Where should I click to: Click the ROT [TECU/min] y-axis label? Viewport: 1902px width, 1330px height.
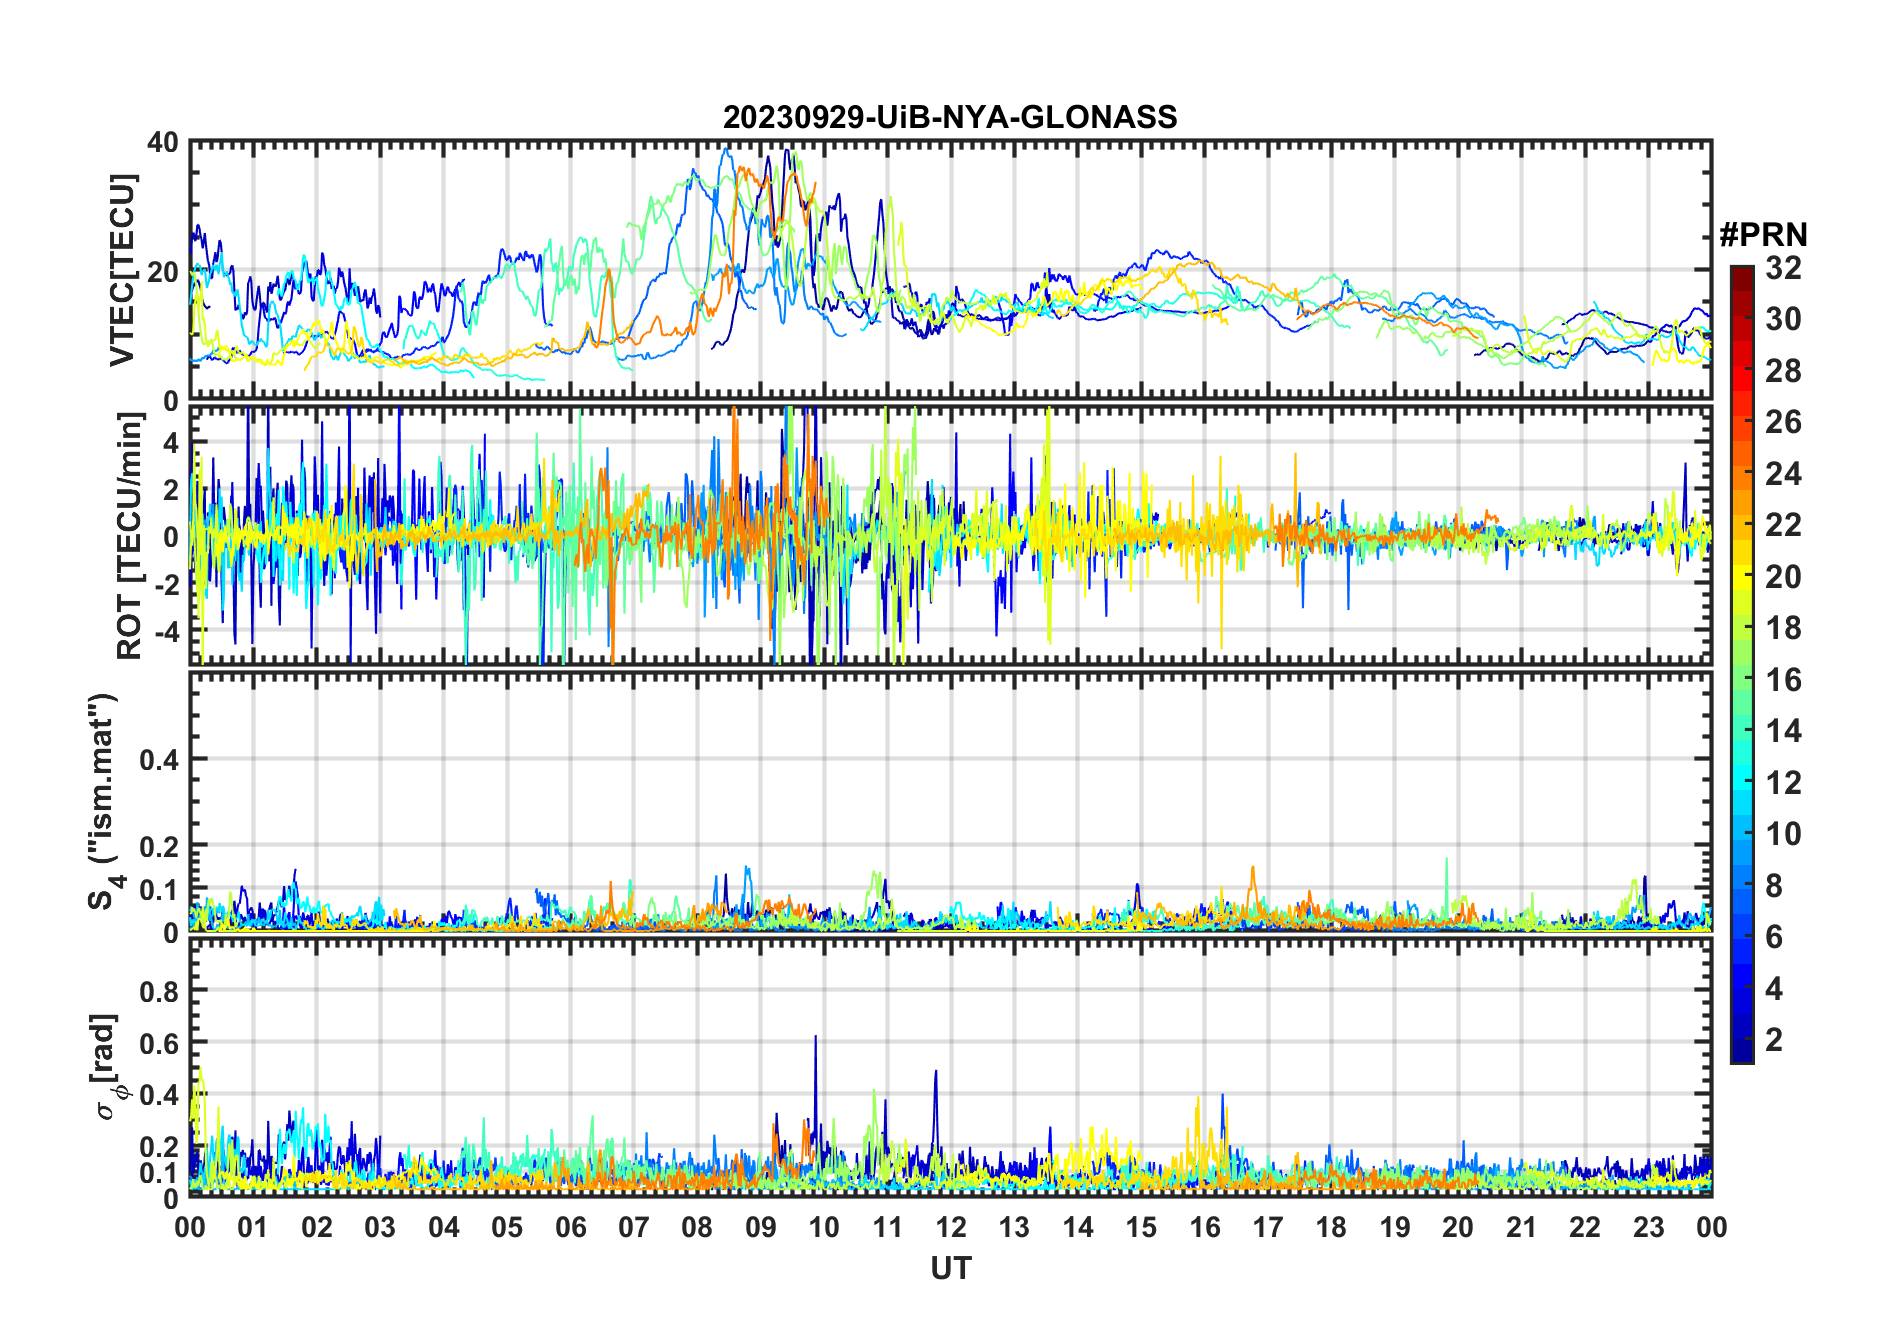(130, 536)
